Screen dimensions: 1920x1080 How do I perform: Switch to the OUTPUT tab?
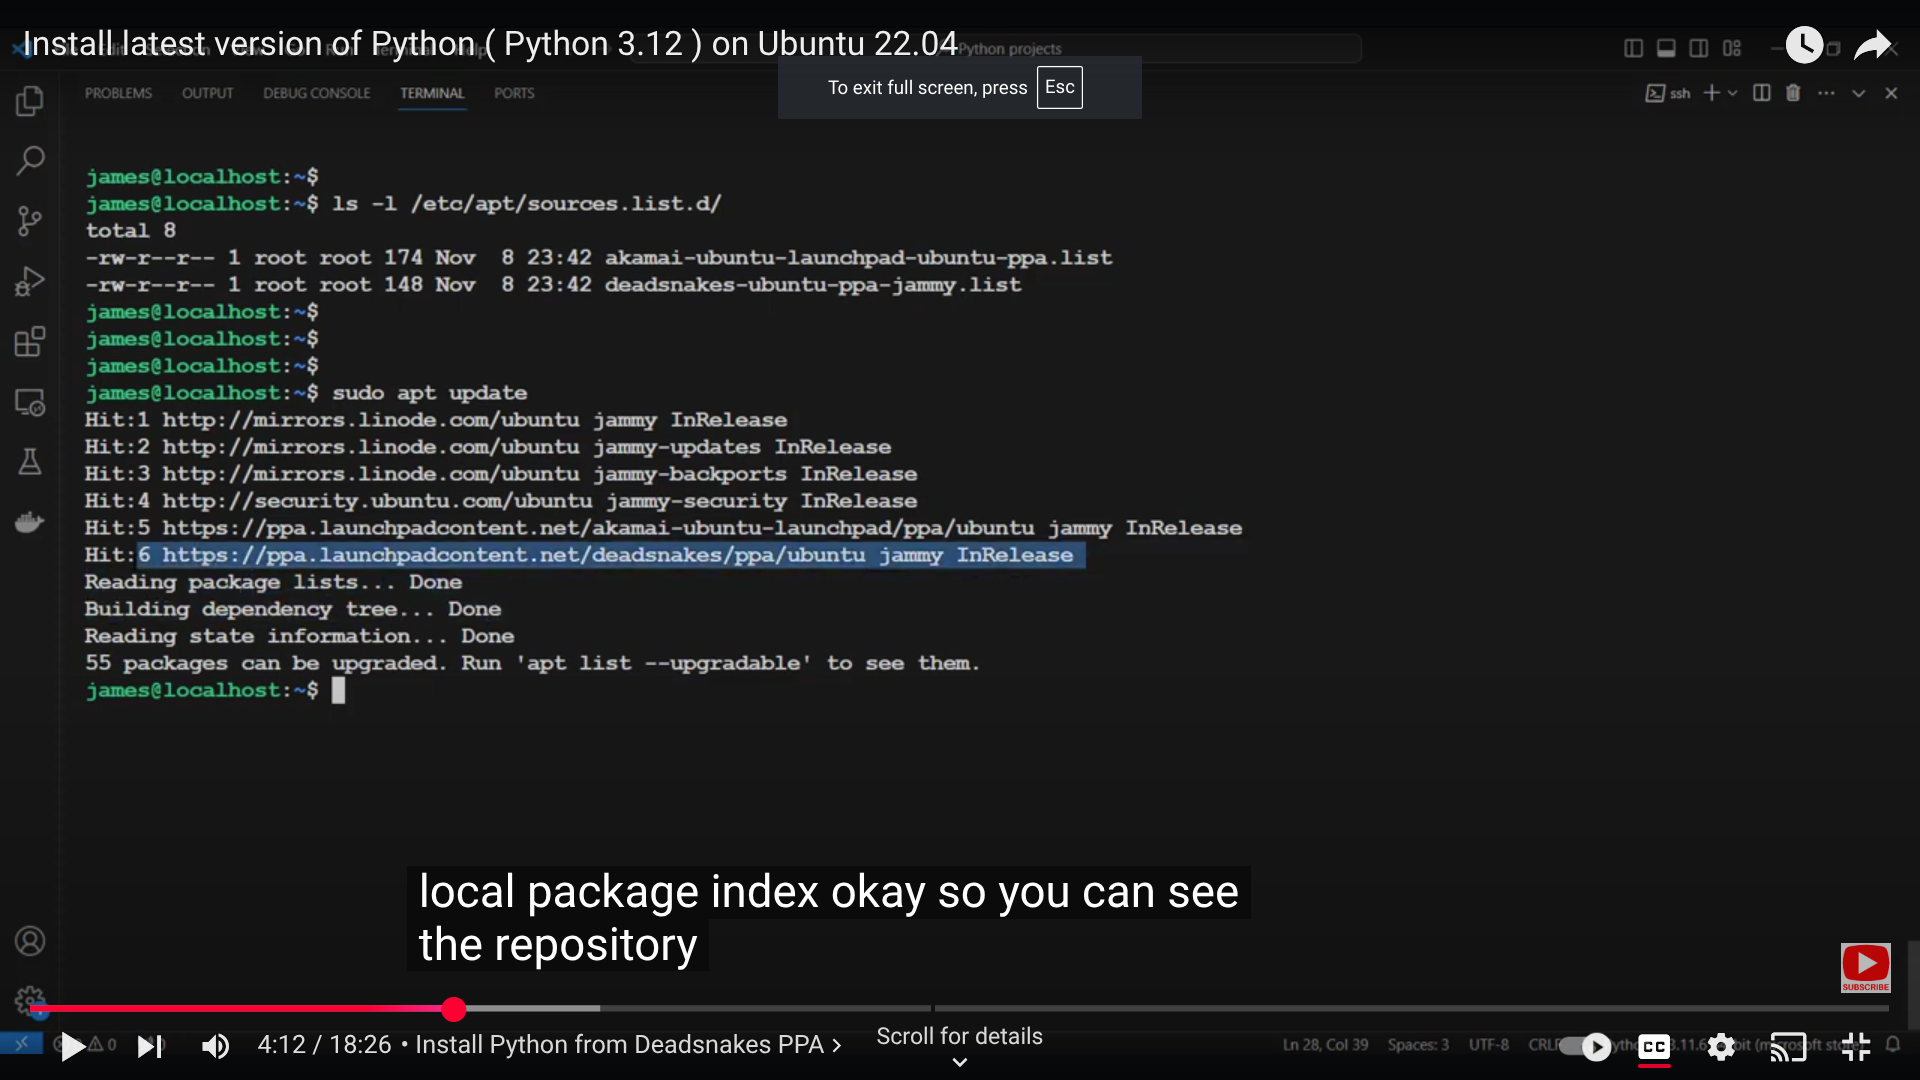click(207, 93)
